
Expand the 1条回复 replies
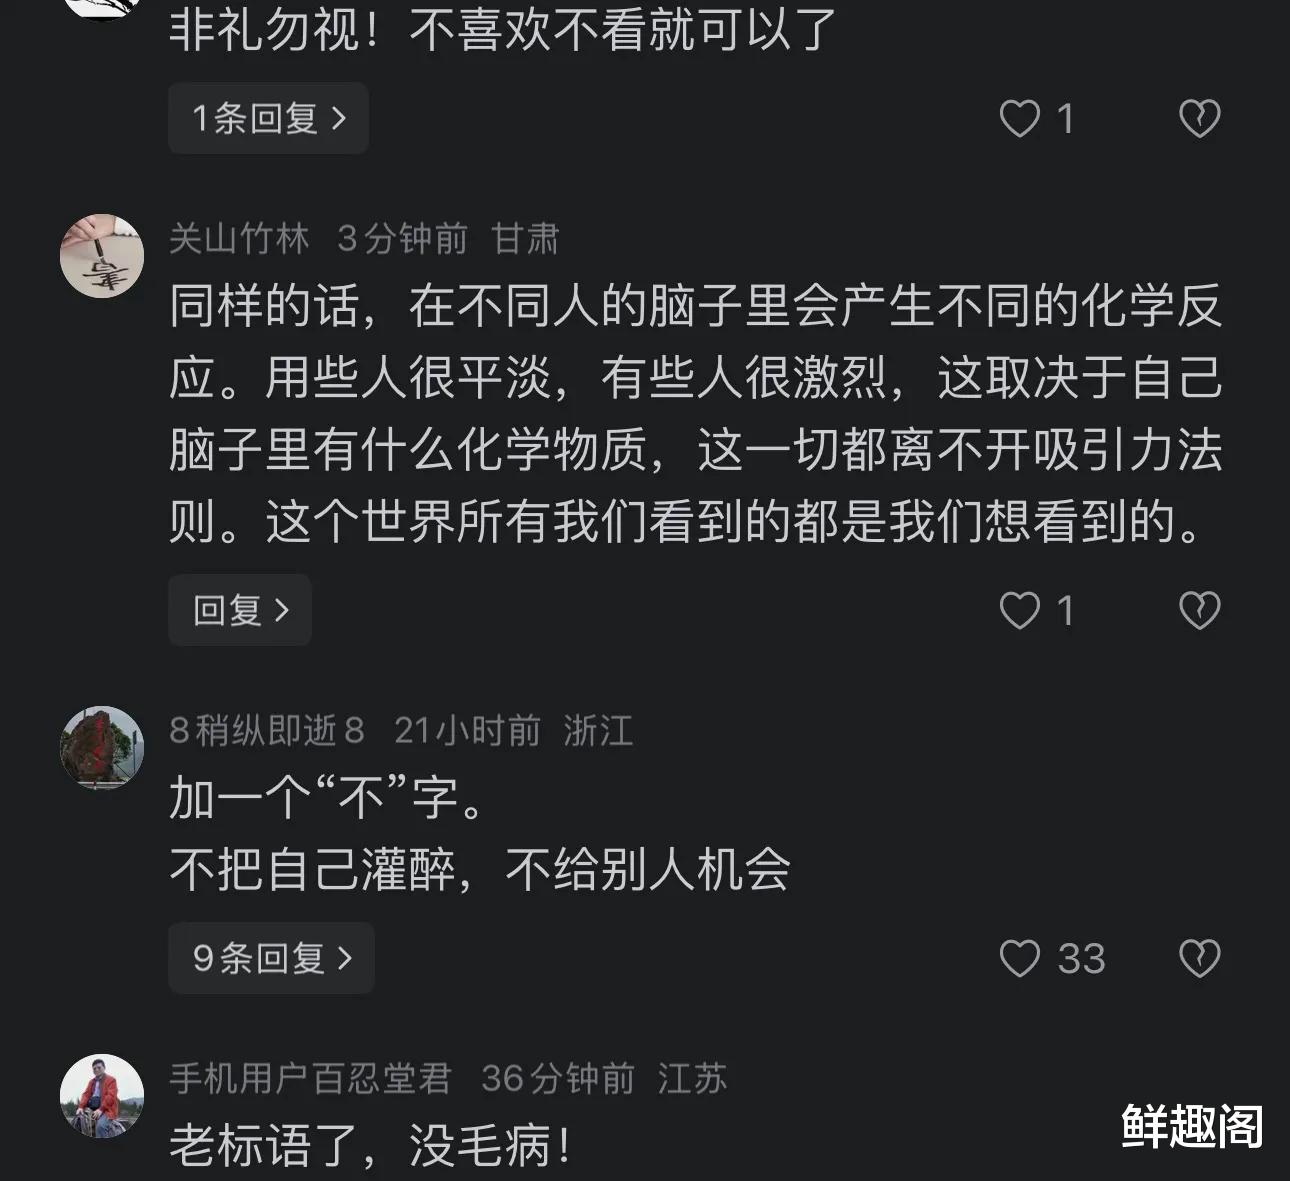[x=268, y=119]
